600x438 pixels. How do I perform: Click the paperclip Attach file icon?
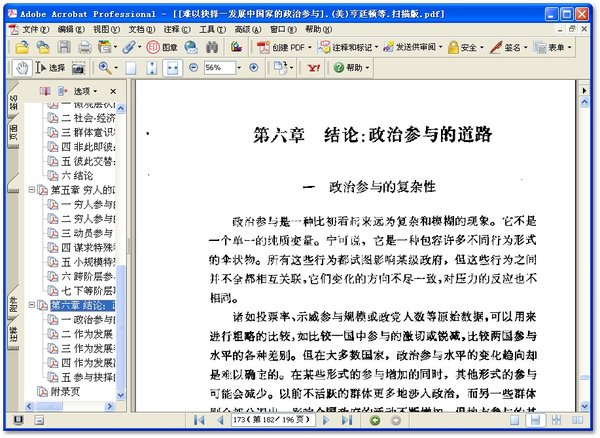[129, 47]
